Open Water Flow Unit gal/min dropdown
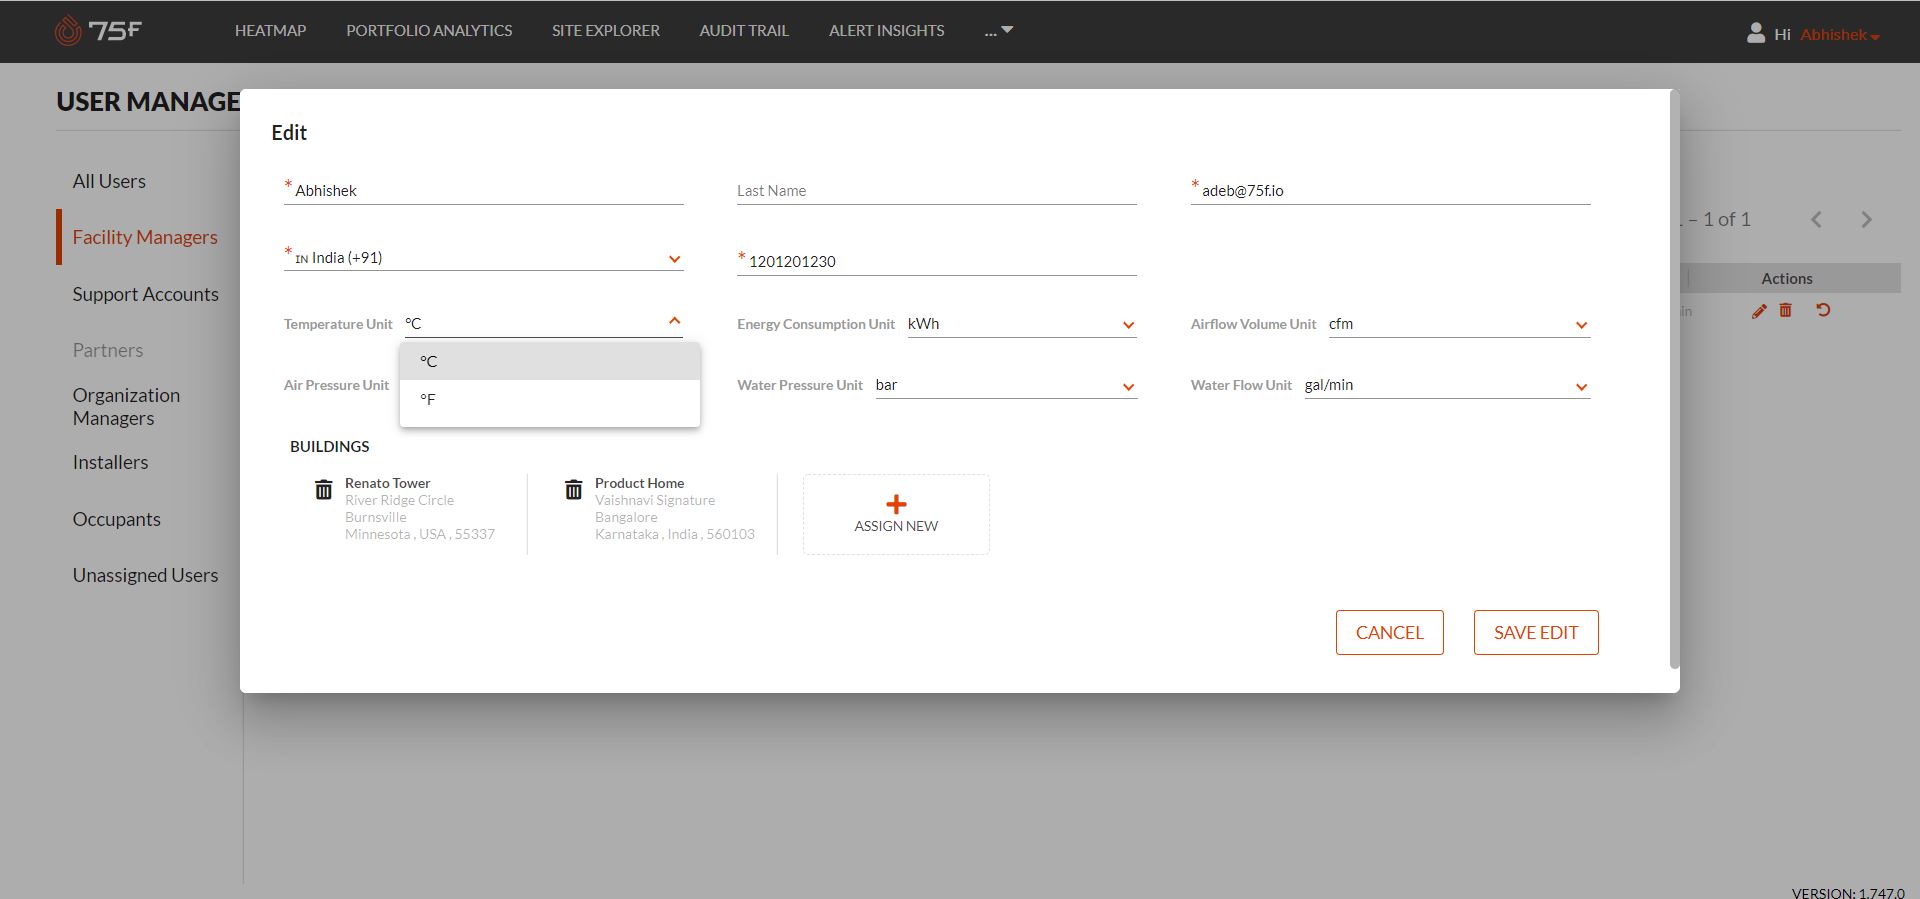1920x899 pixels. click(1447, 385)
